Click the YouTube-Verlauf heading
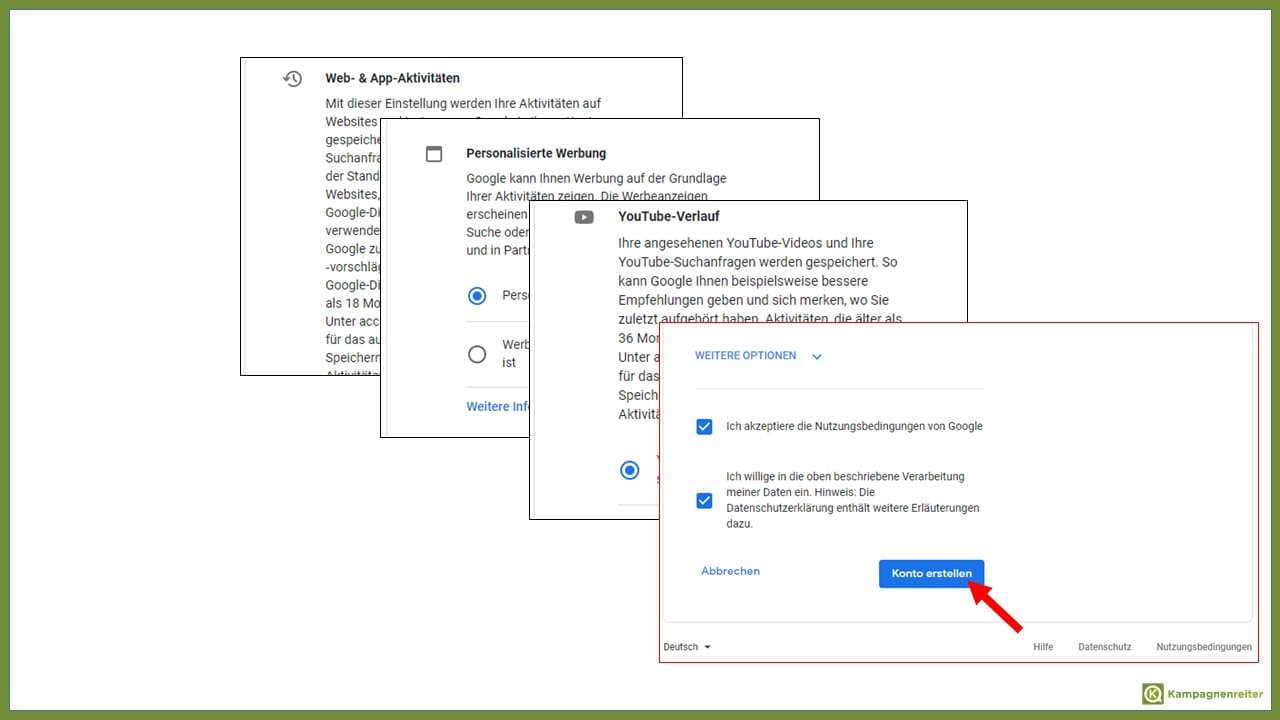Screen dimensions: 1280x720 coord(669,216)
